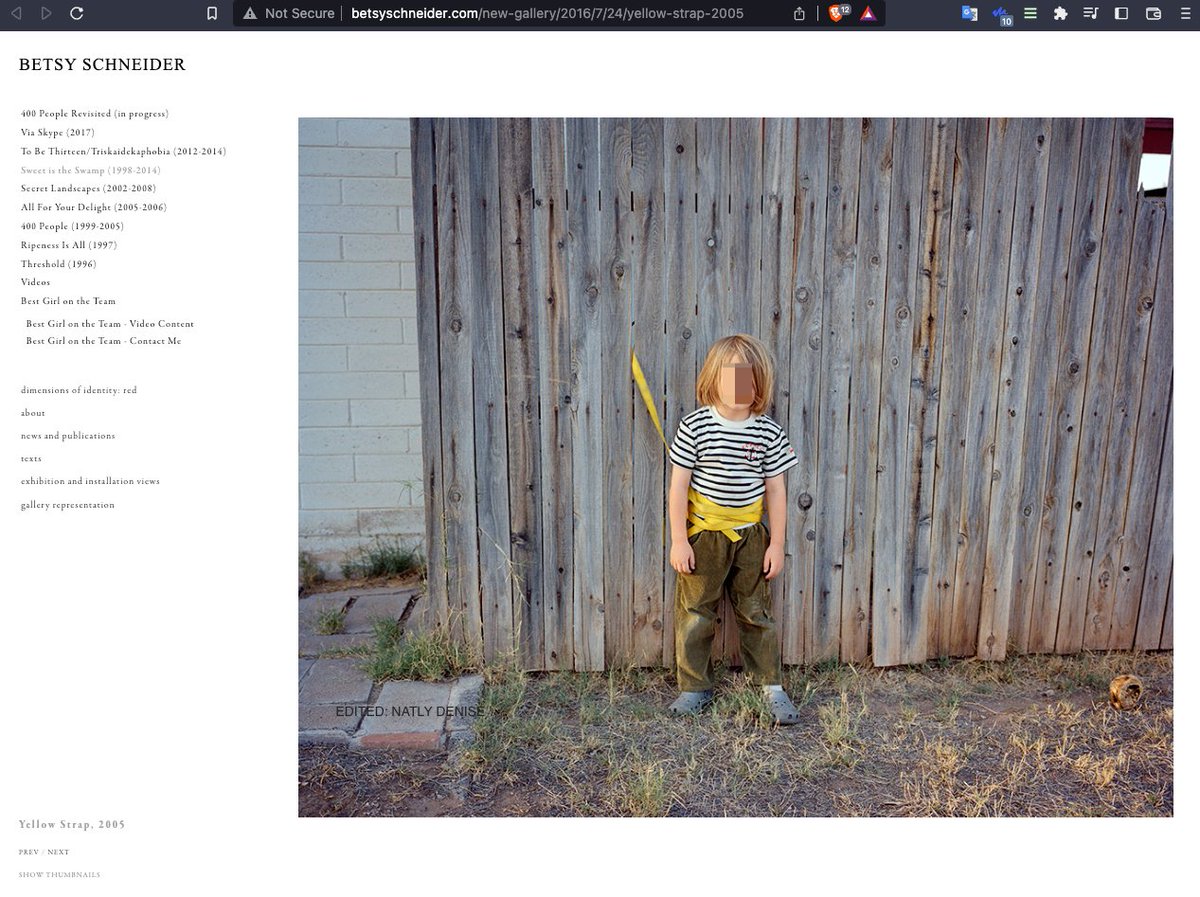Click the NEXT image link
Viewport: 1200px width, 897px height.
pyautogui.click(x=58, y=853)
